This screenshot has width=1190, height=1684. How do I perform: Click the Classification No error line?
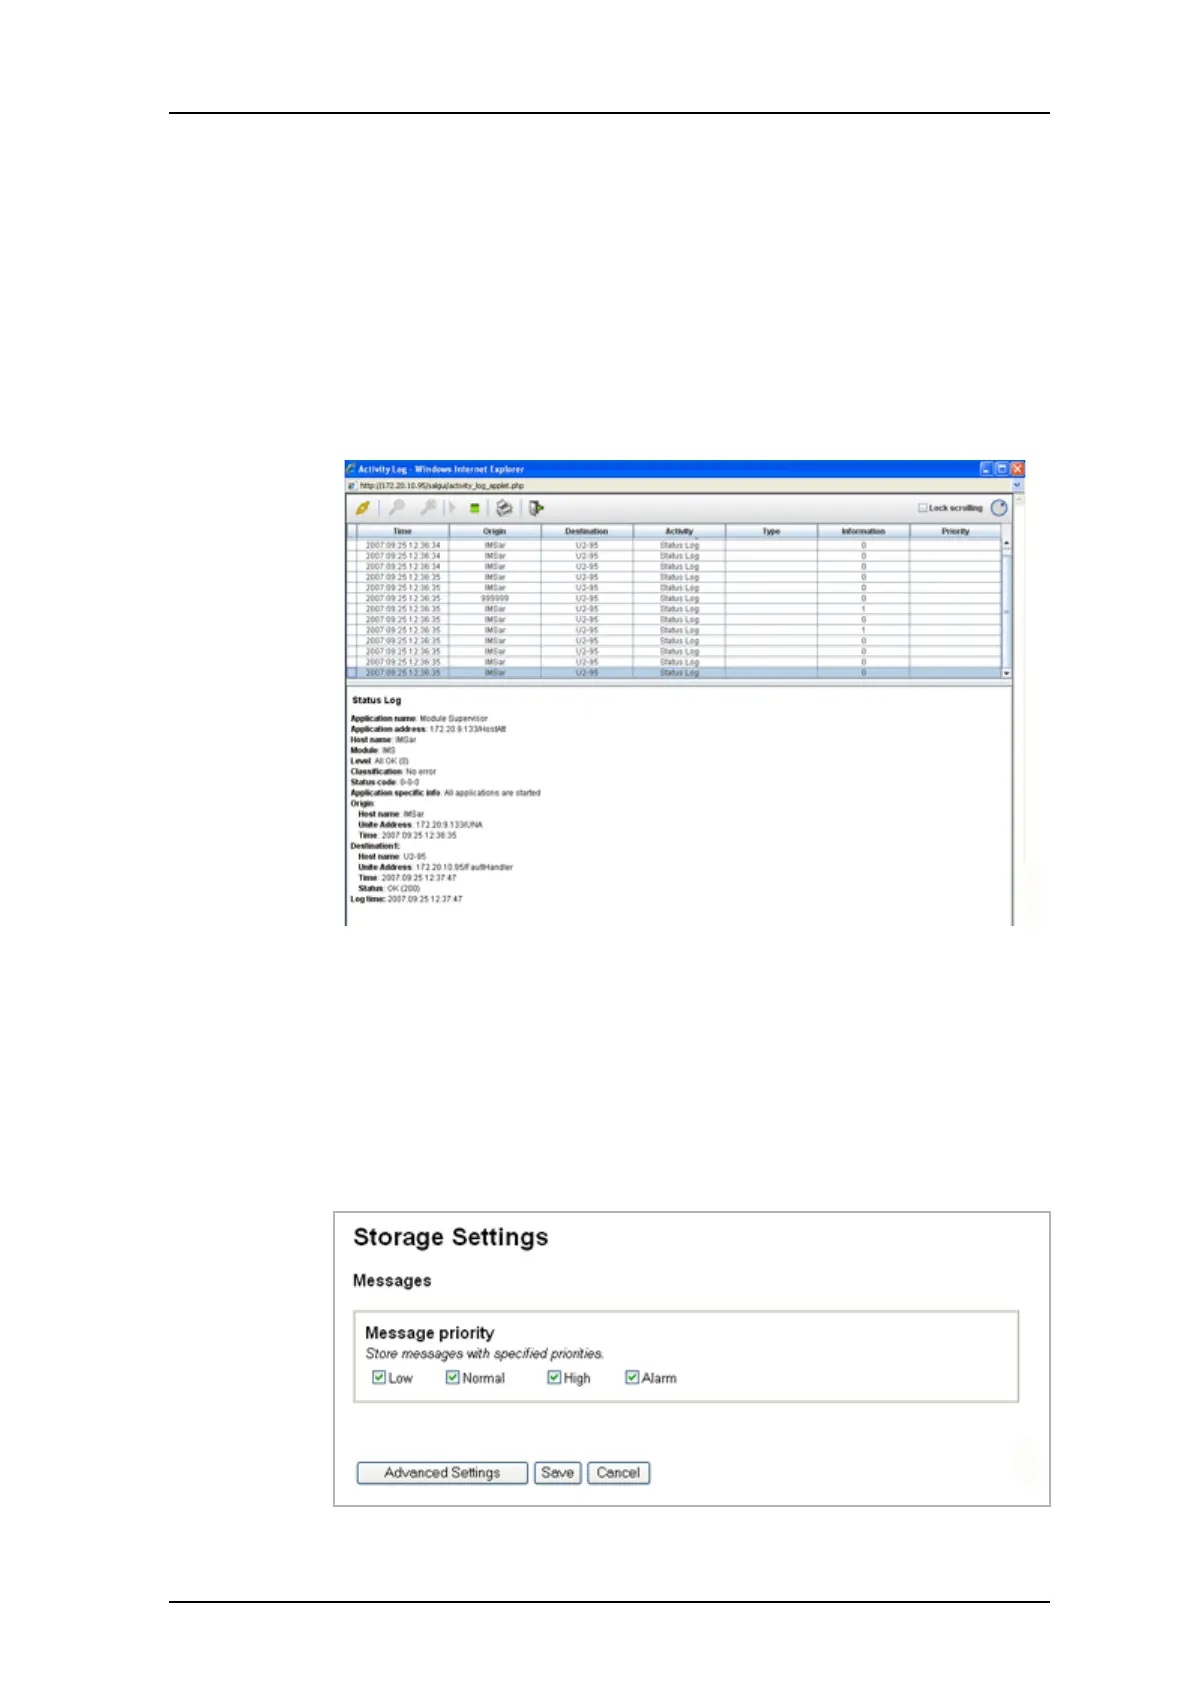click(x=393, y=771)
